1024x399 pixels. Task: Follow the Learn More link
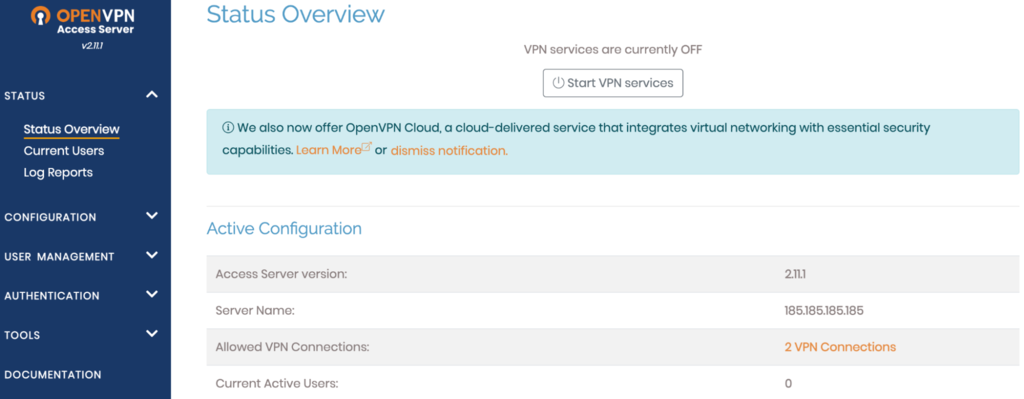[x=328, y=150]
